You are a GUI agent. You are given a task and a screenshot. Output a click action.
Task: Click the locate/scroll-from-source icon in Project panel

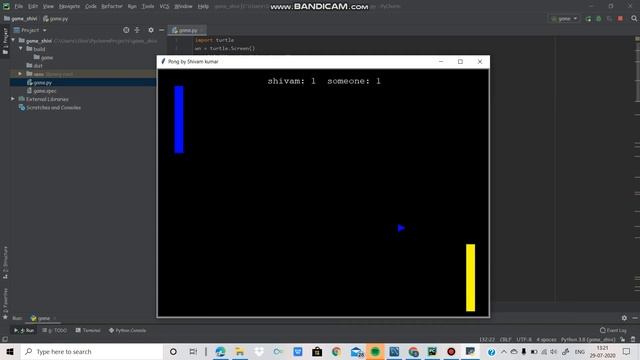coord(126,30)
